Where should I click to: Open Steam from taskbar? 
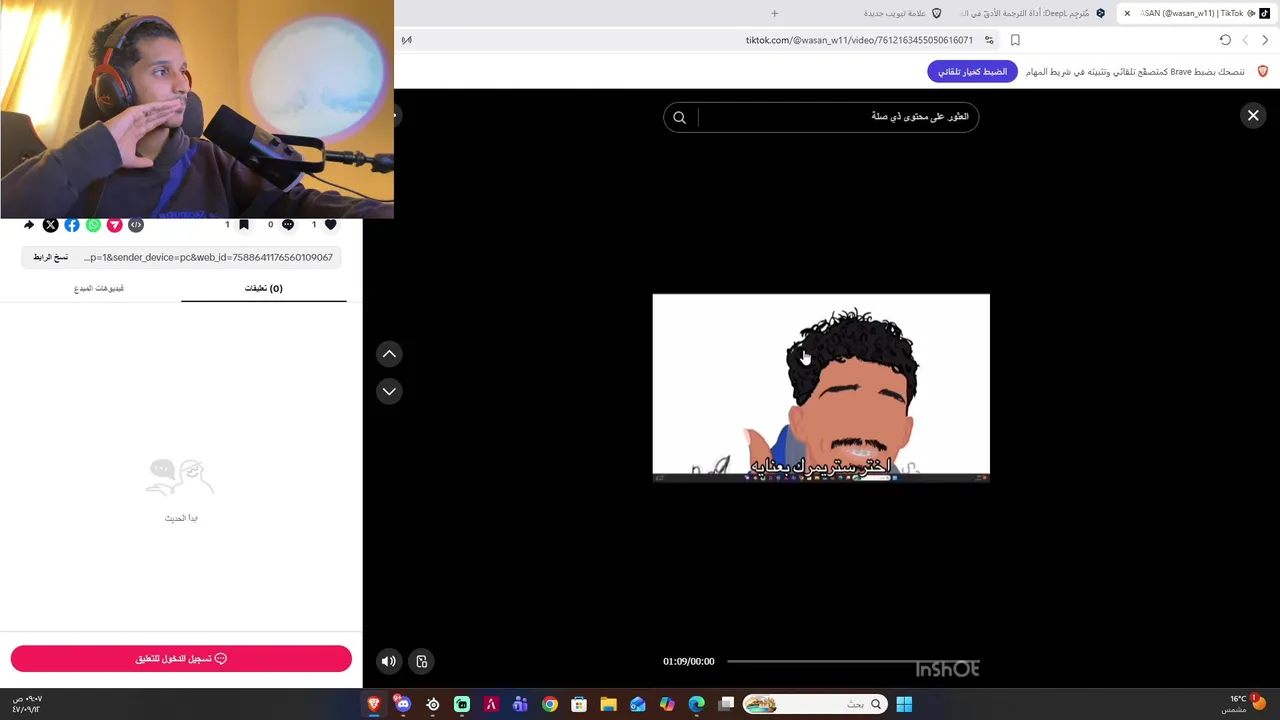433,704
